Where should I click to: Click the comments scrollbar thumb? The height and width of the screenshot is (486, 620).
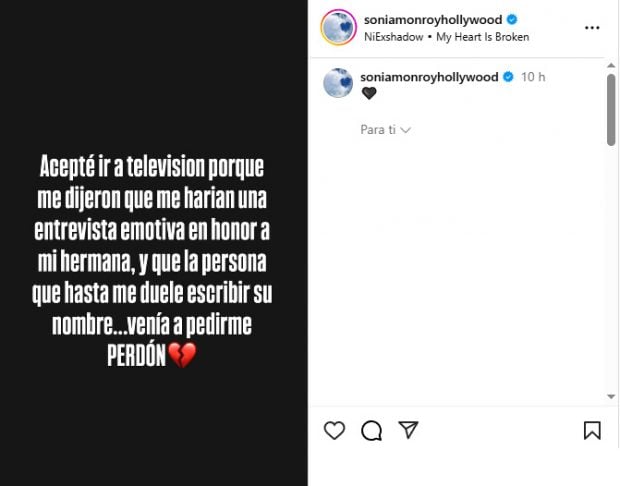[x=611, y=110]
